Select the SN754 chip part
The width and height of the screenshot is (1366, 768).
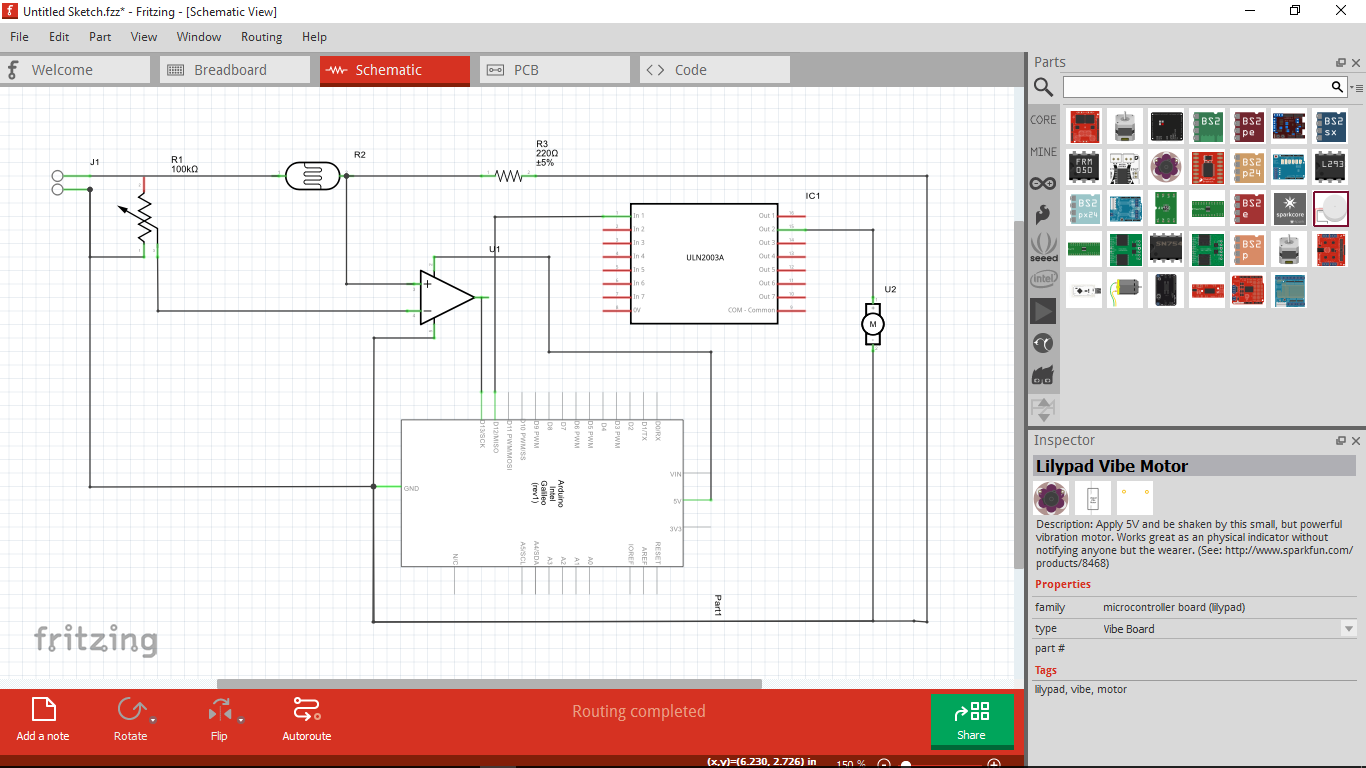(x=1166, y=249)
